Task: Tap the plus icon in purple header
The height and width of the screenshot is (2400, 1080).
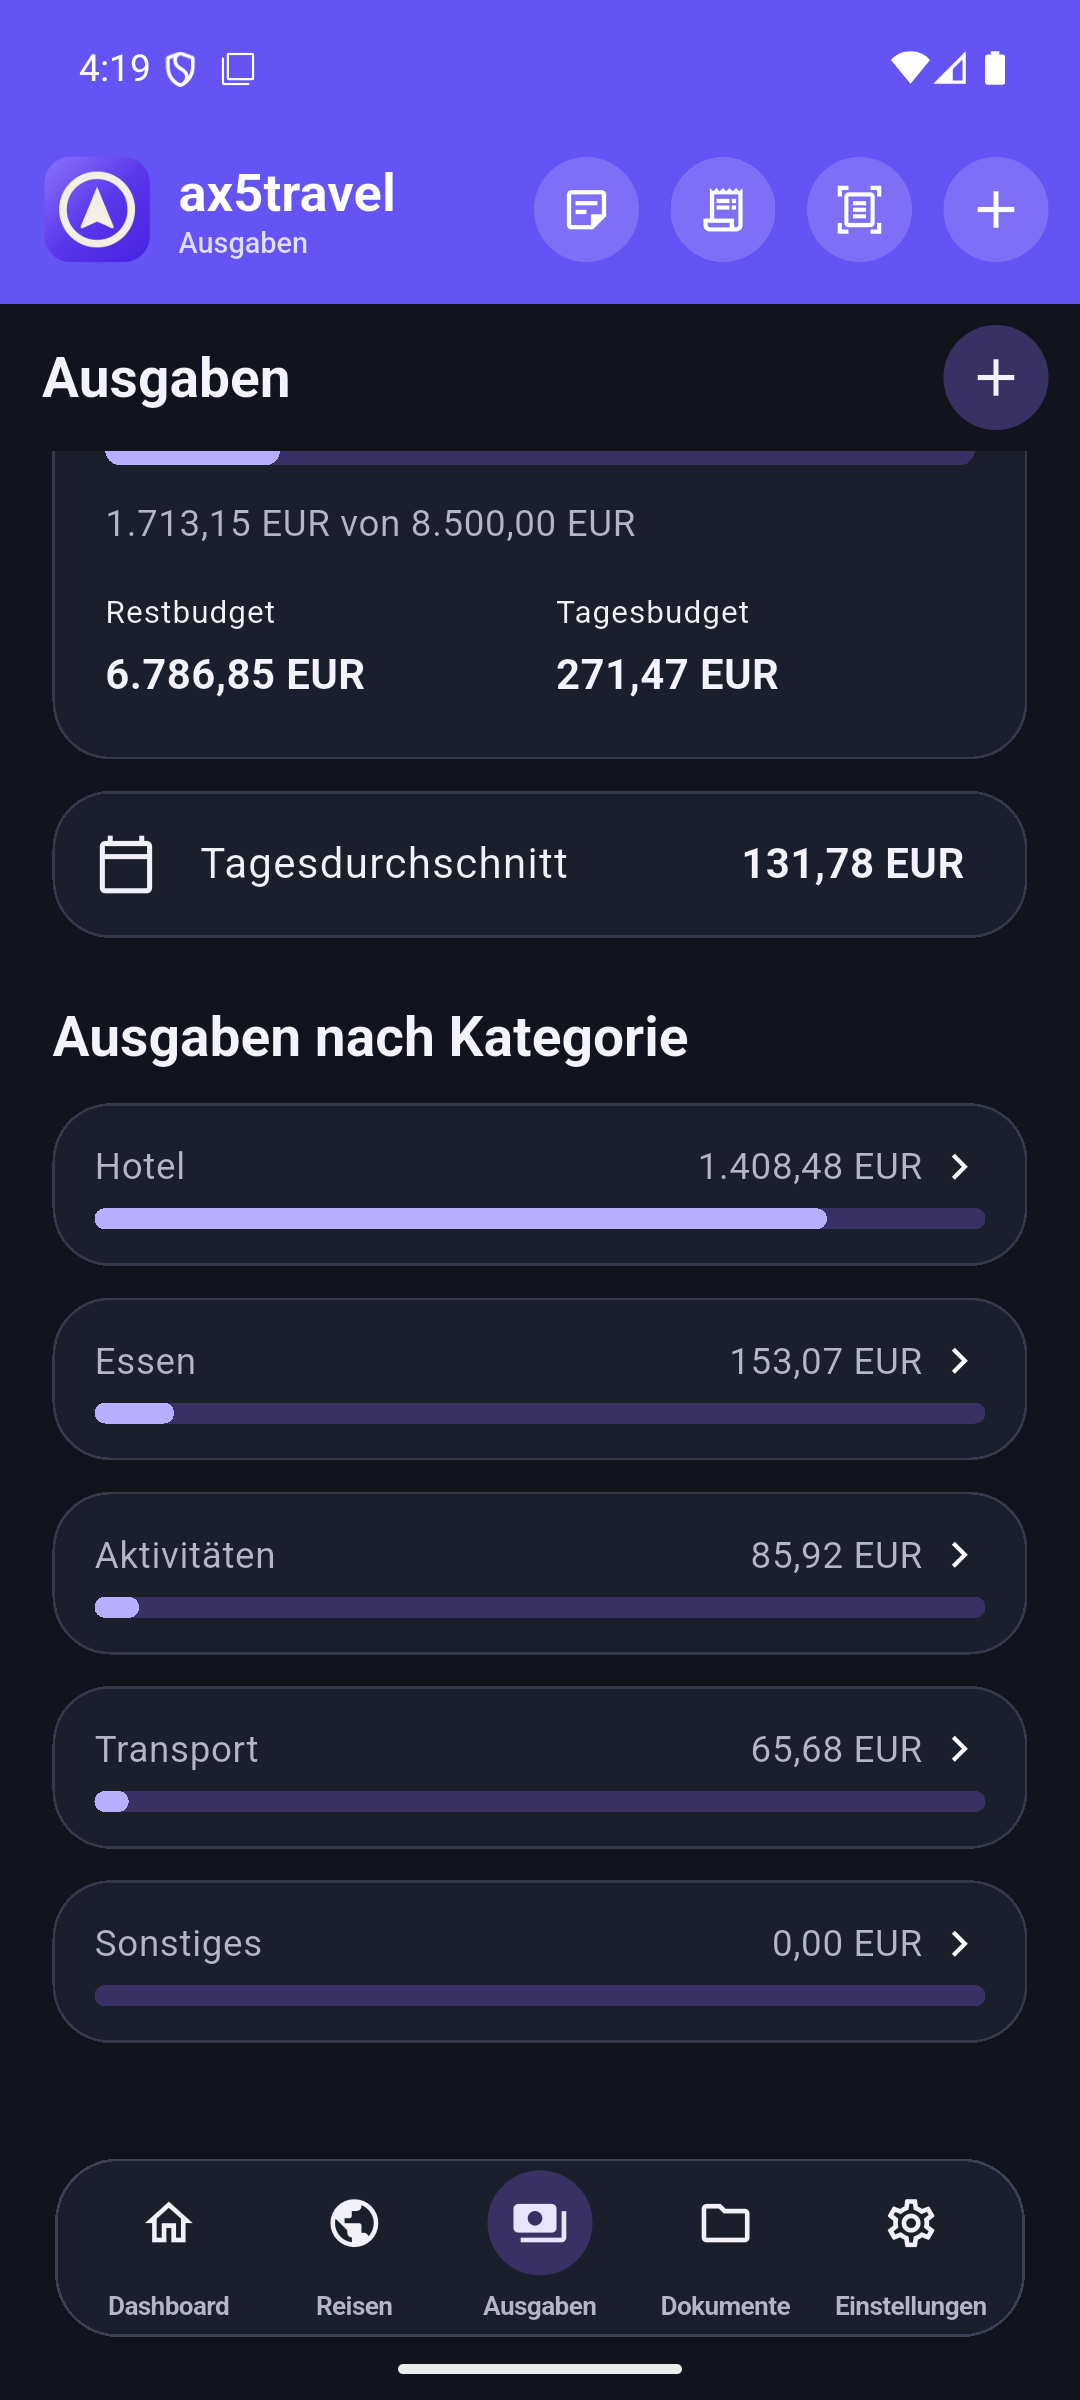Action: 995,209
